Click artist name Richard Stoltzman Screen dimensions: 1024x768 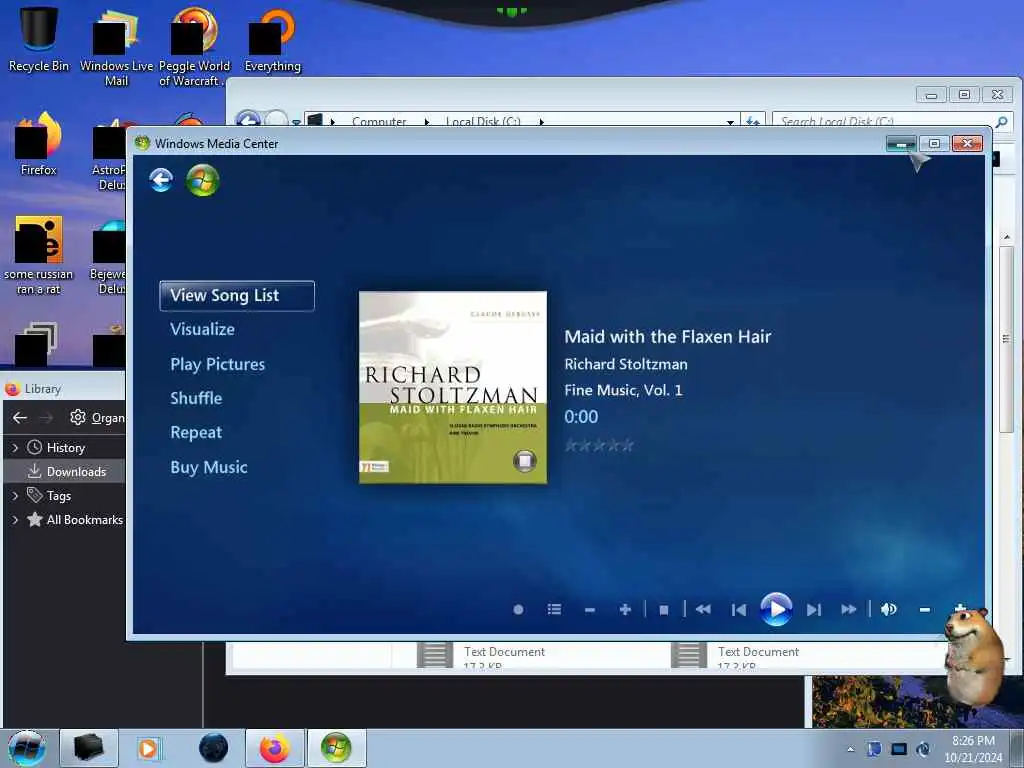point(626,364)
